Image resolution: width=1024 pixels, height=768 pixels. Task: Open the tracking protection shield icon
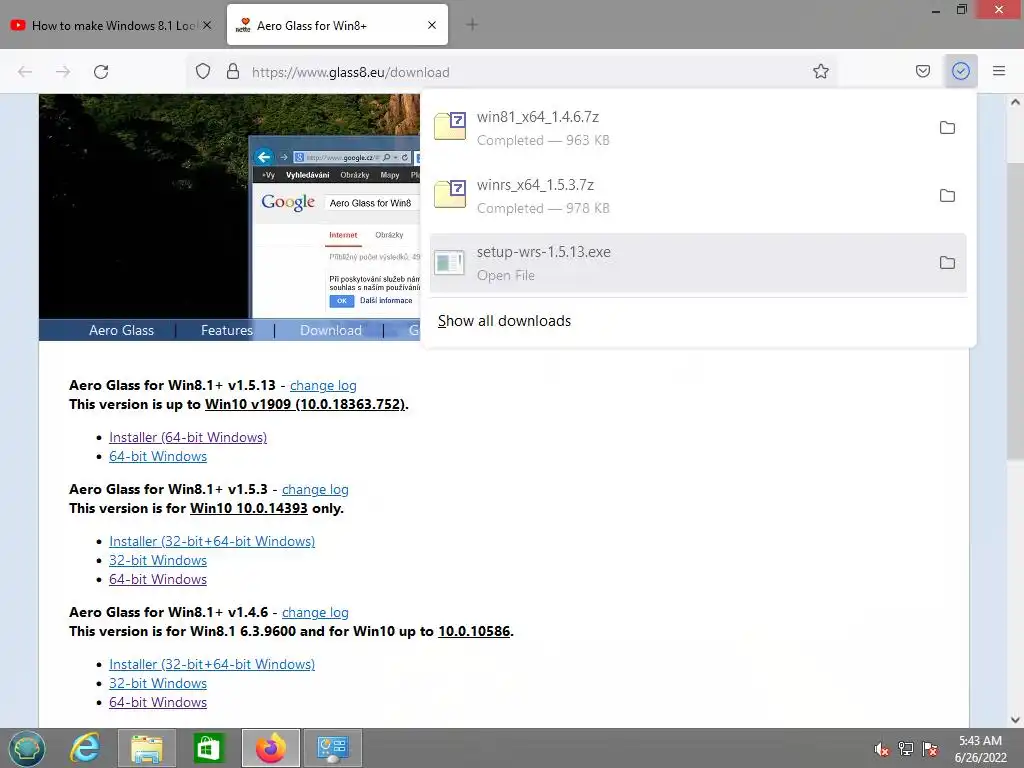203,72
